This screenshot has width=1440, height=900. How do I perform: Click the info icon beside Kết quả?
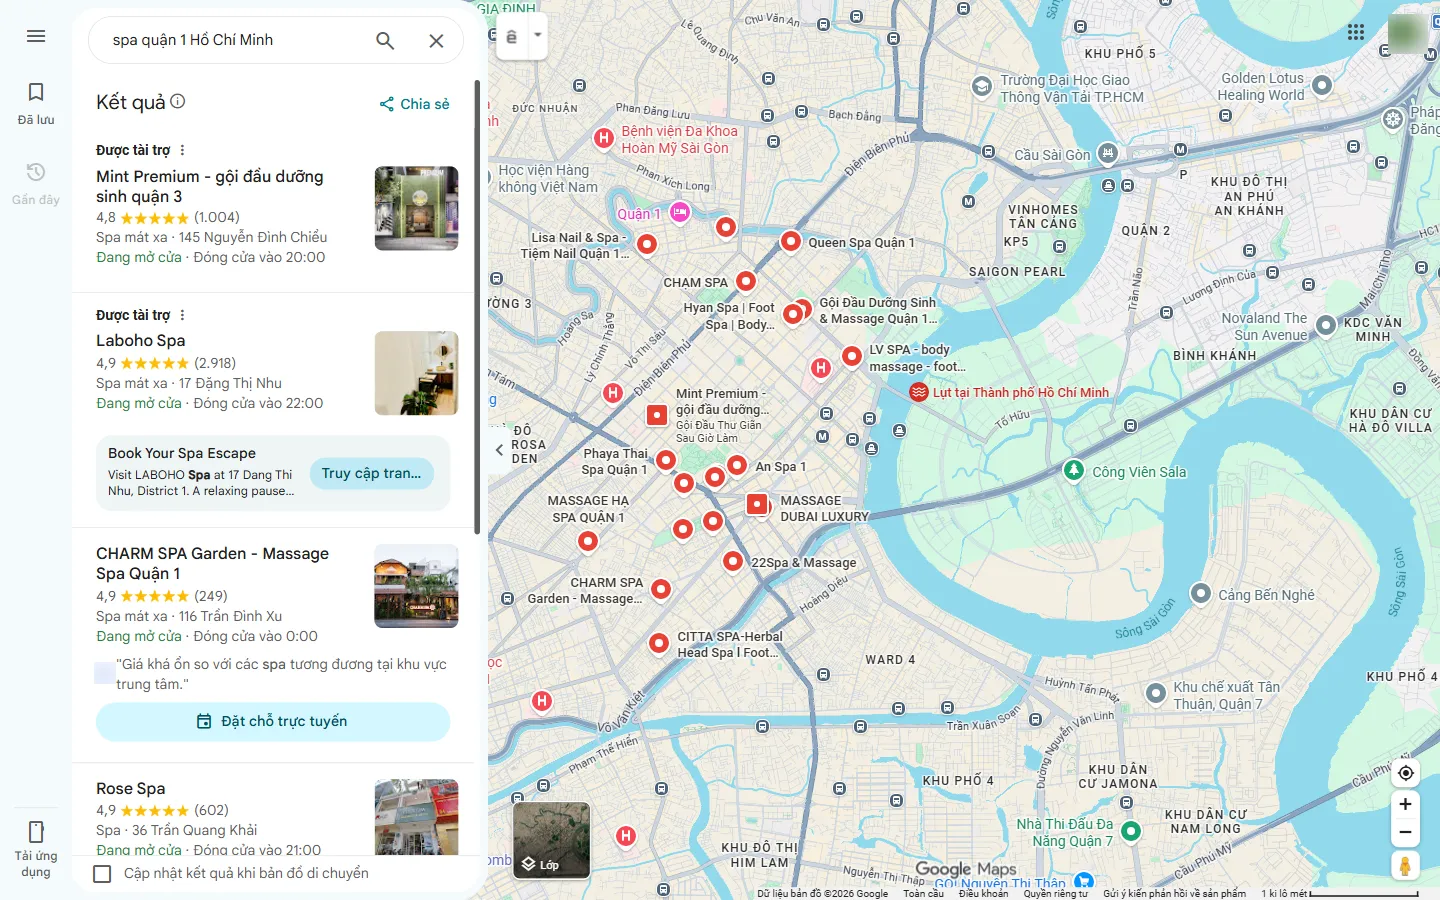[178, 101]
